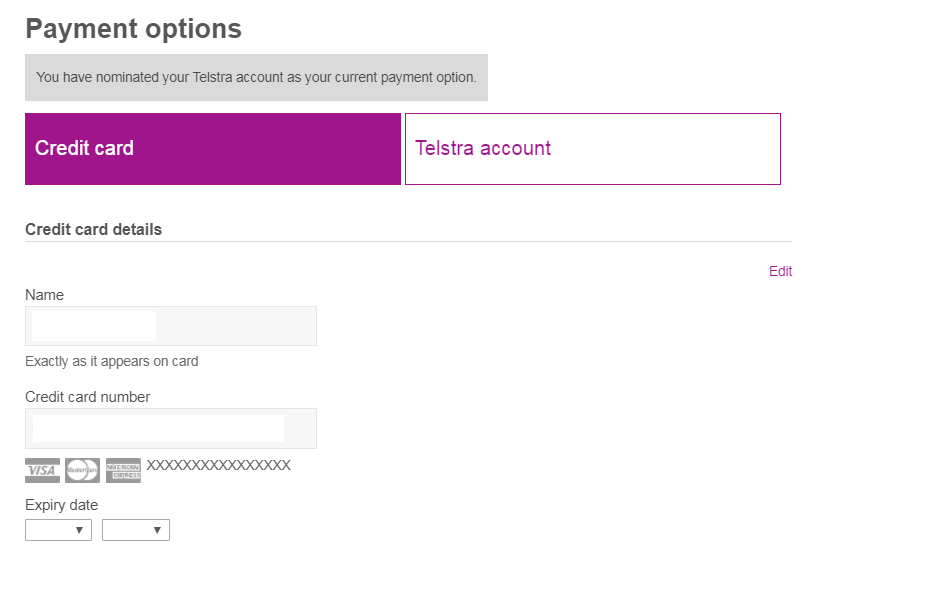Click the Payment options heading

(x=133, y=28)
